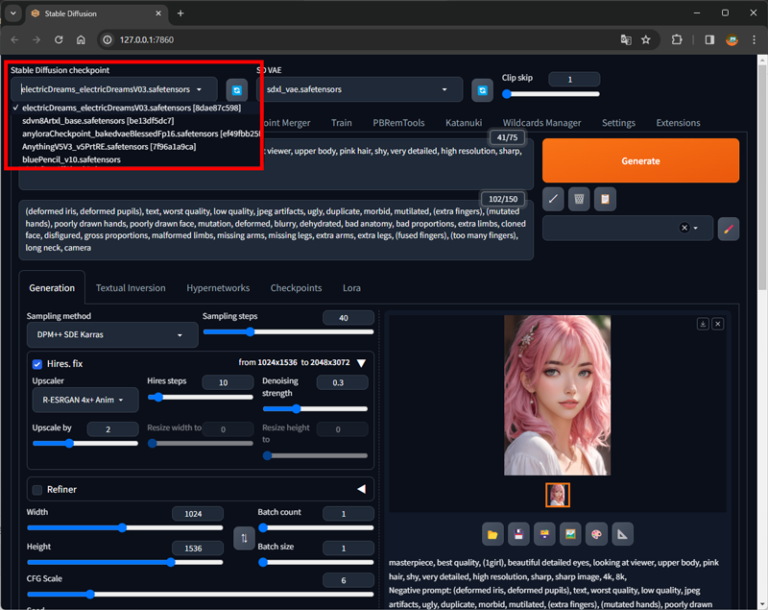The height and width of the screenshot is (610, 768).
Task: Go to the Settings tab
Action: coord(619,123)
